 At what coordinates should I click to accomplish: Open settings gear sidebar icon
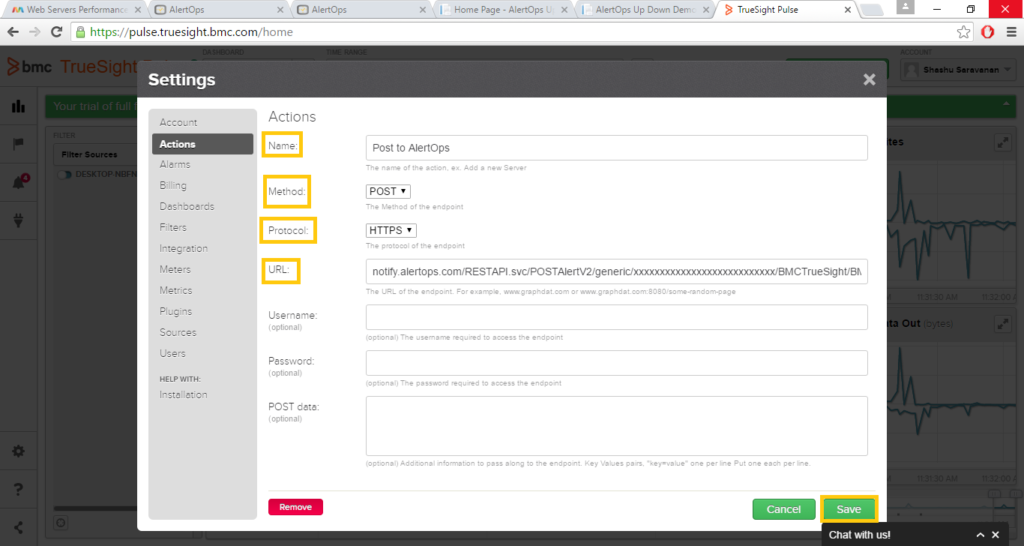pyautogui.click(x=18, y=451)
